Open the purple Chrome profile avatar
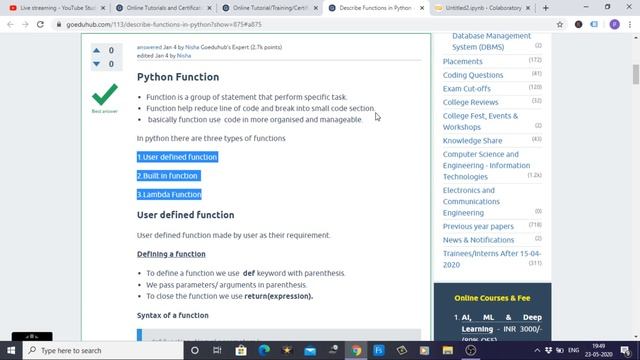This screenshot has width=640, height=360. (x=614, y=24)
